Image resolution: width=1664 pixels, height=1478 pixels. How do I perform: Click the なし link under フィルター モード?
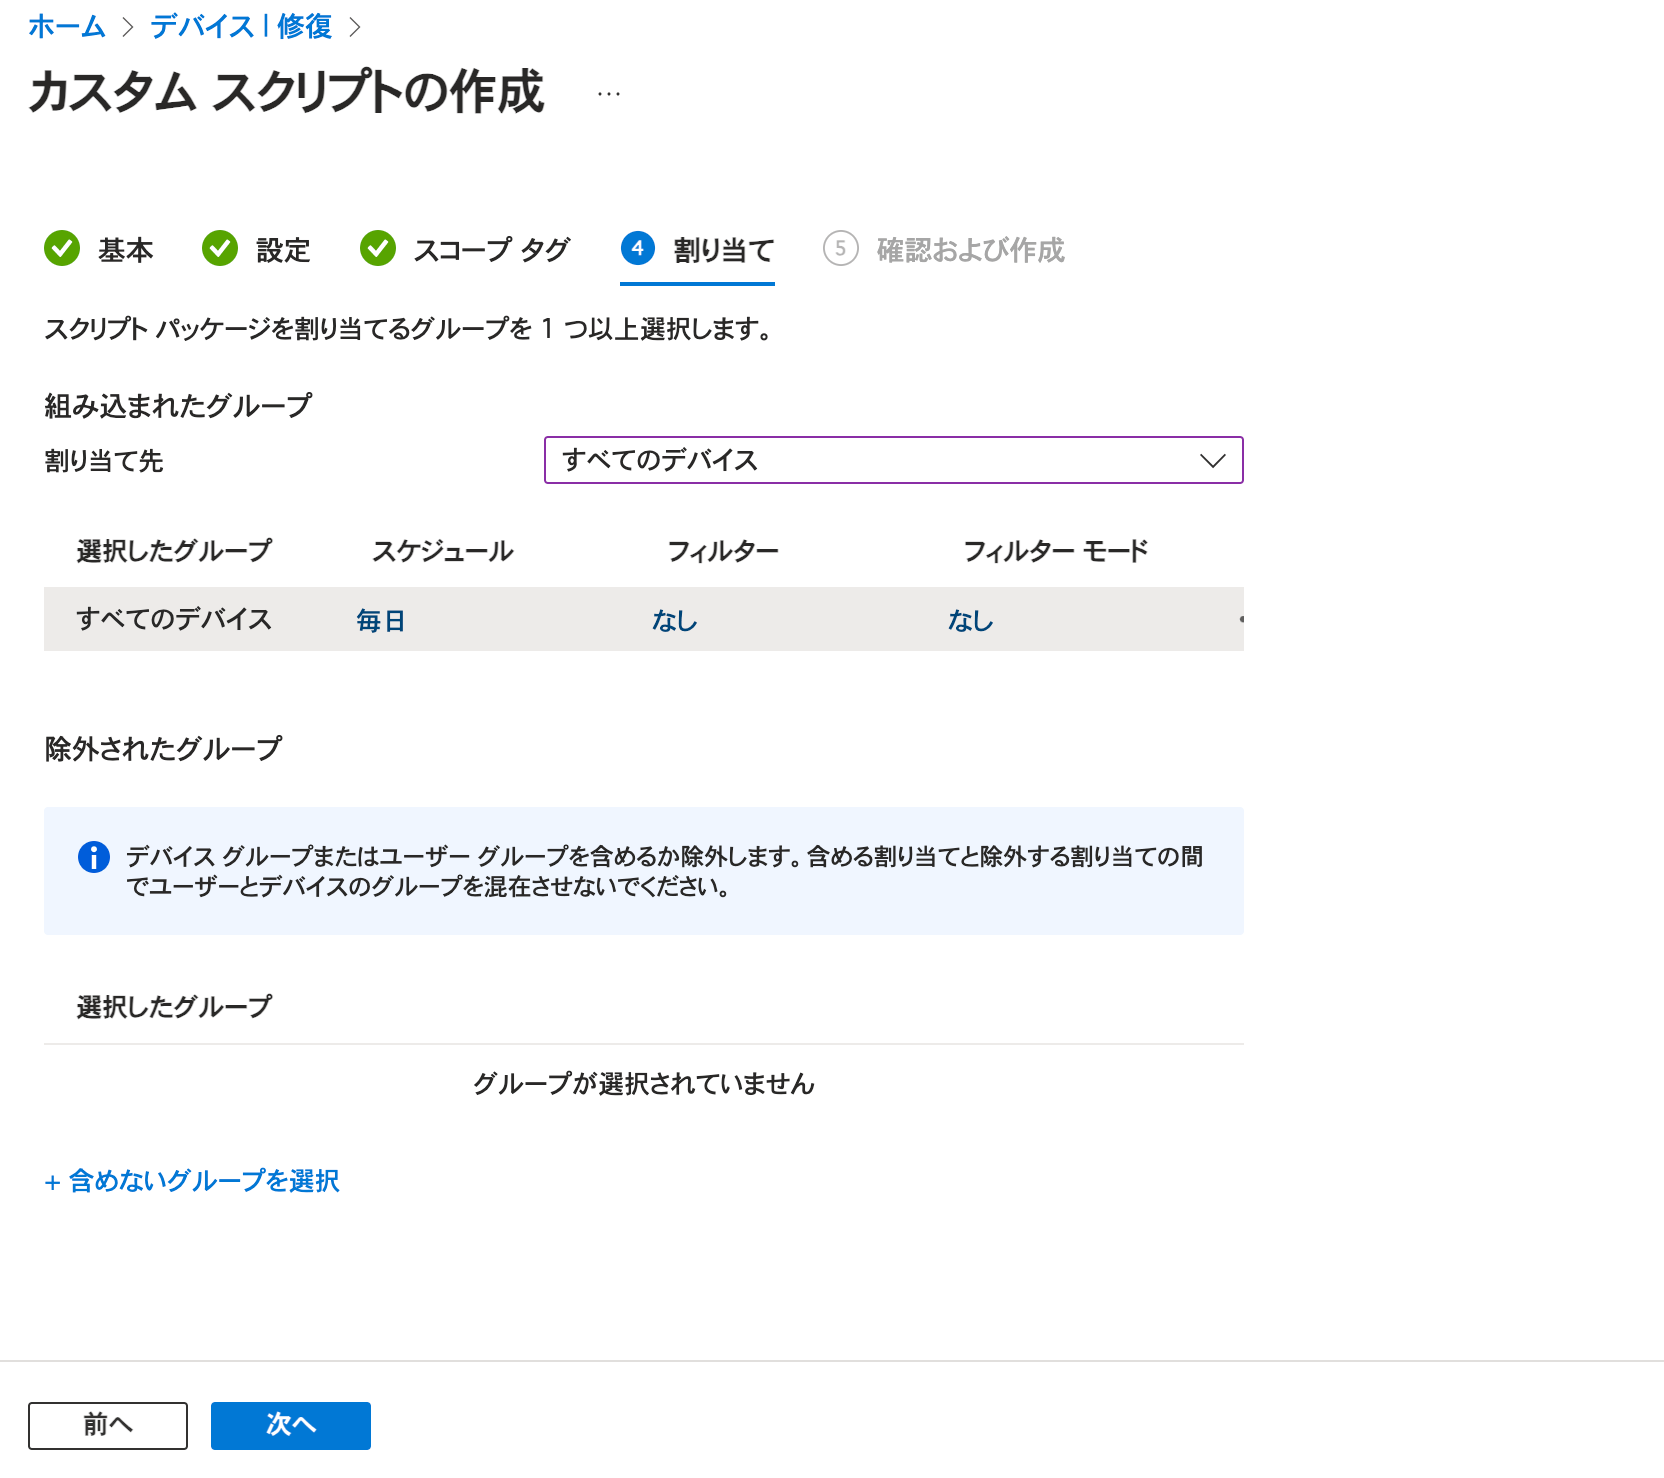[x=971, y=621]
